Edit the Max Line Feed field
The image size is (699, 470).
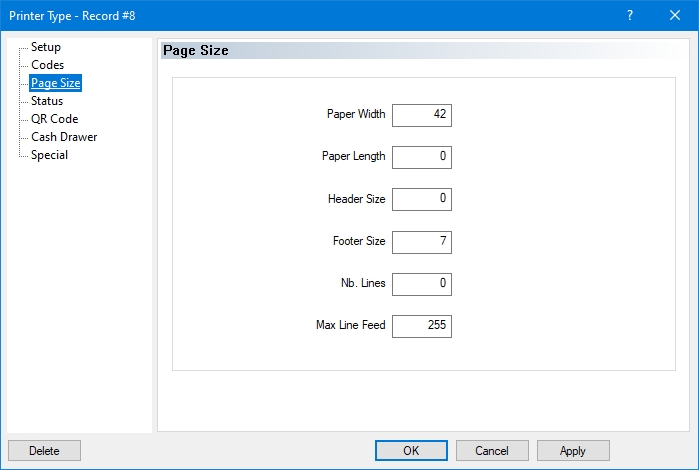tap(422, 326)
